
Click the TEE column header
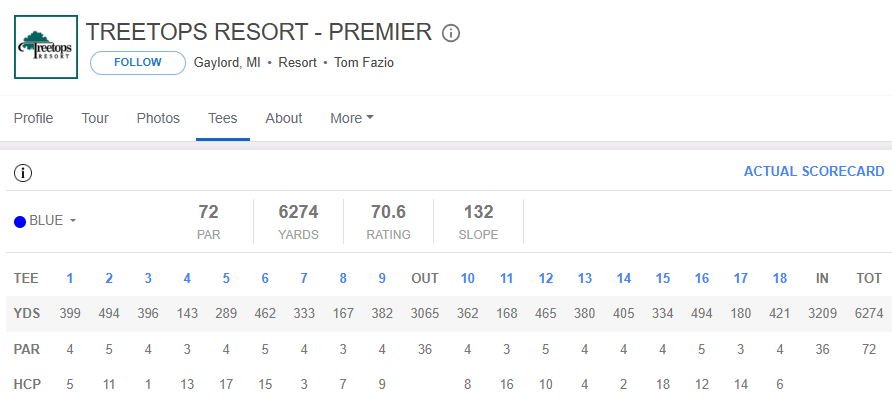[26, 278]
